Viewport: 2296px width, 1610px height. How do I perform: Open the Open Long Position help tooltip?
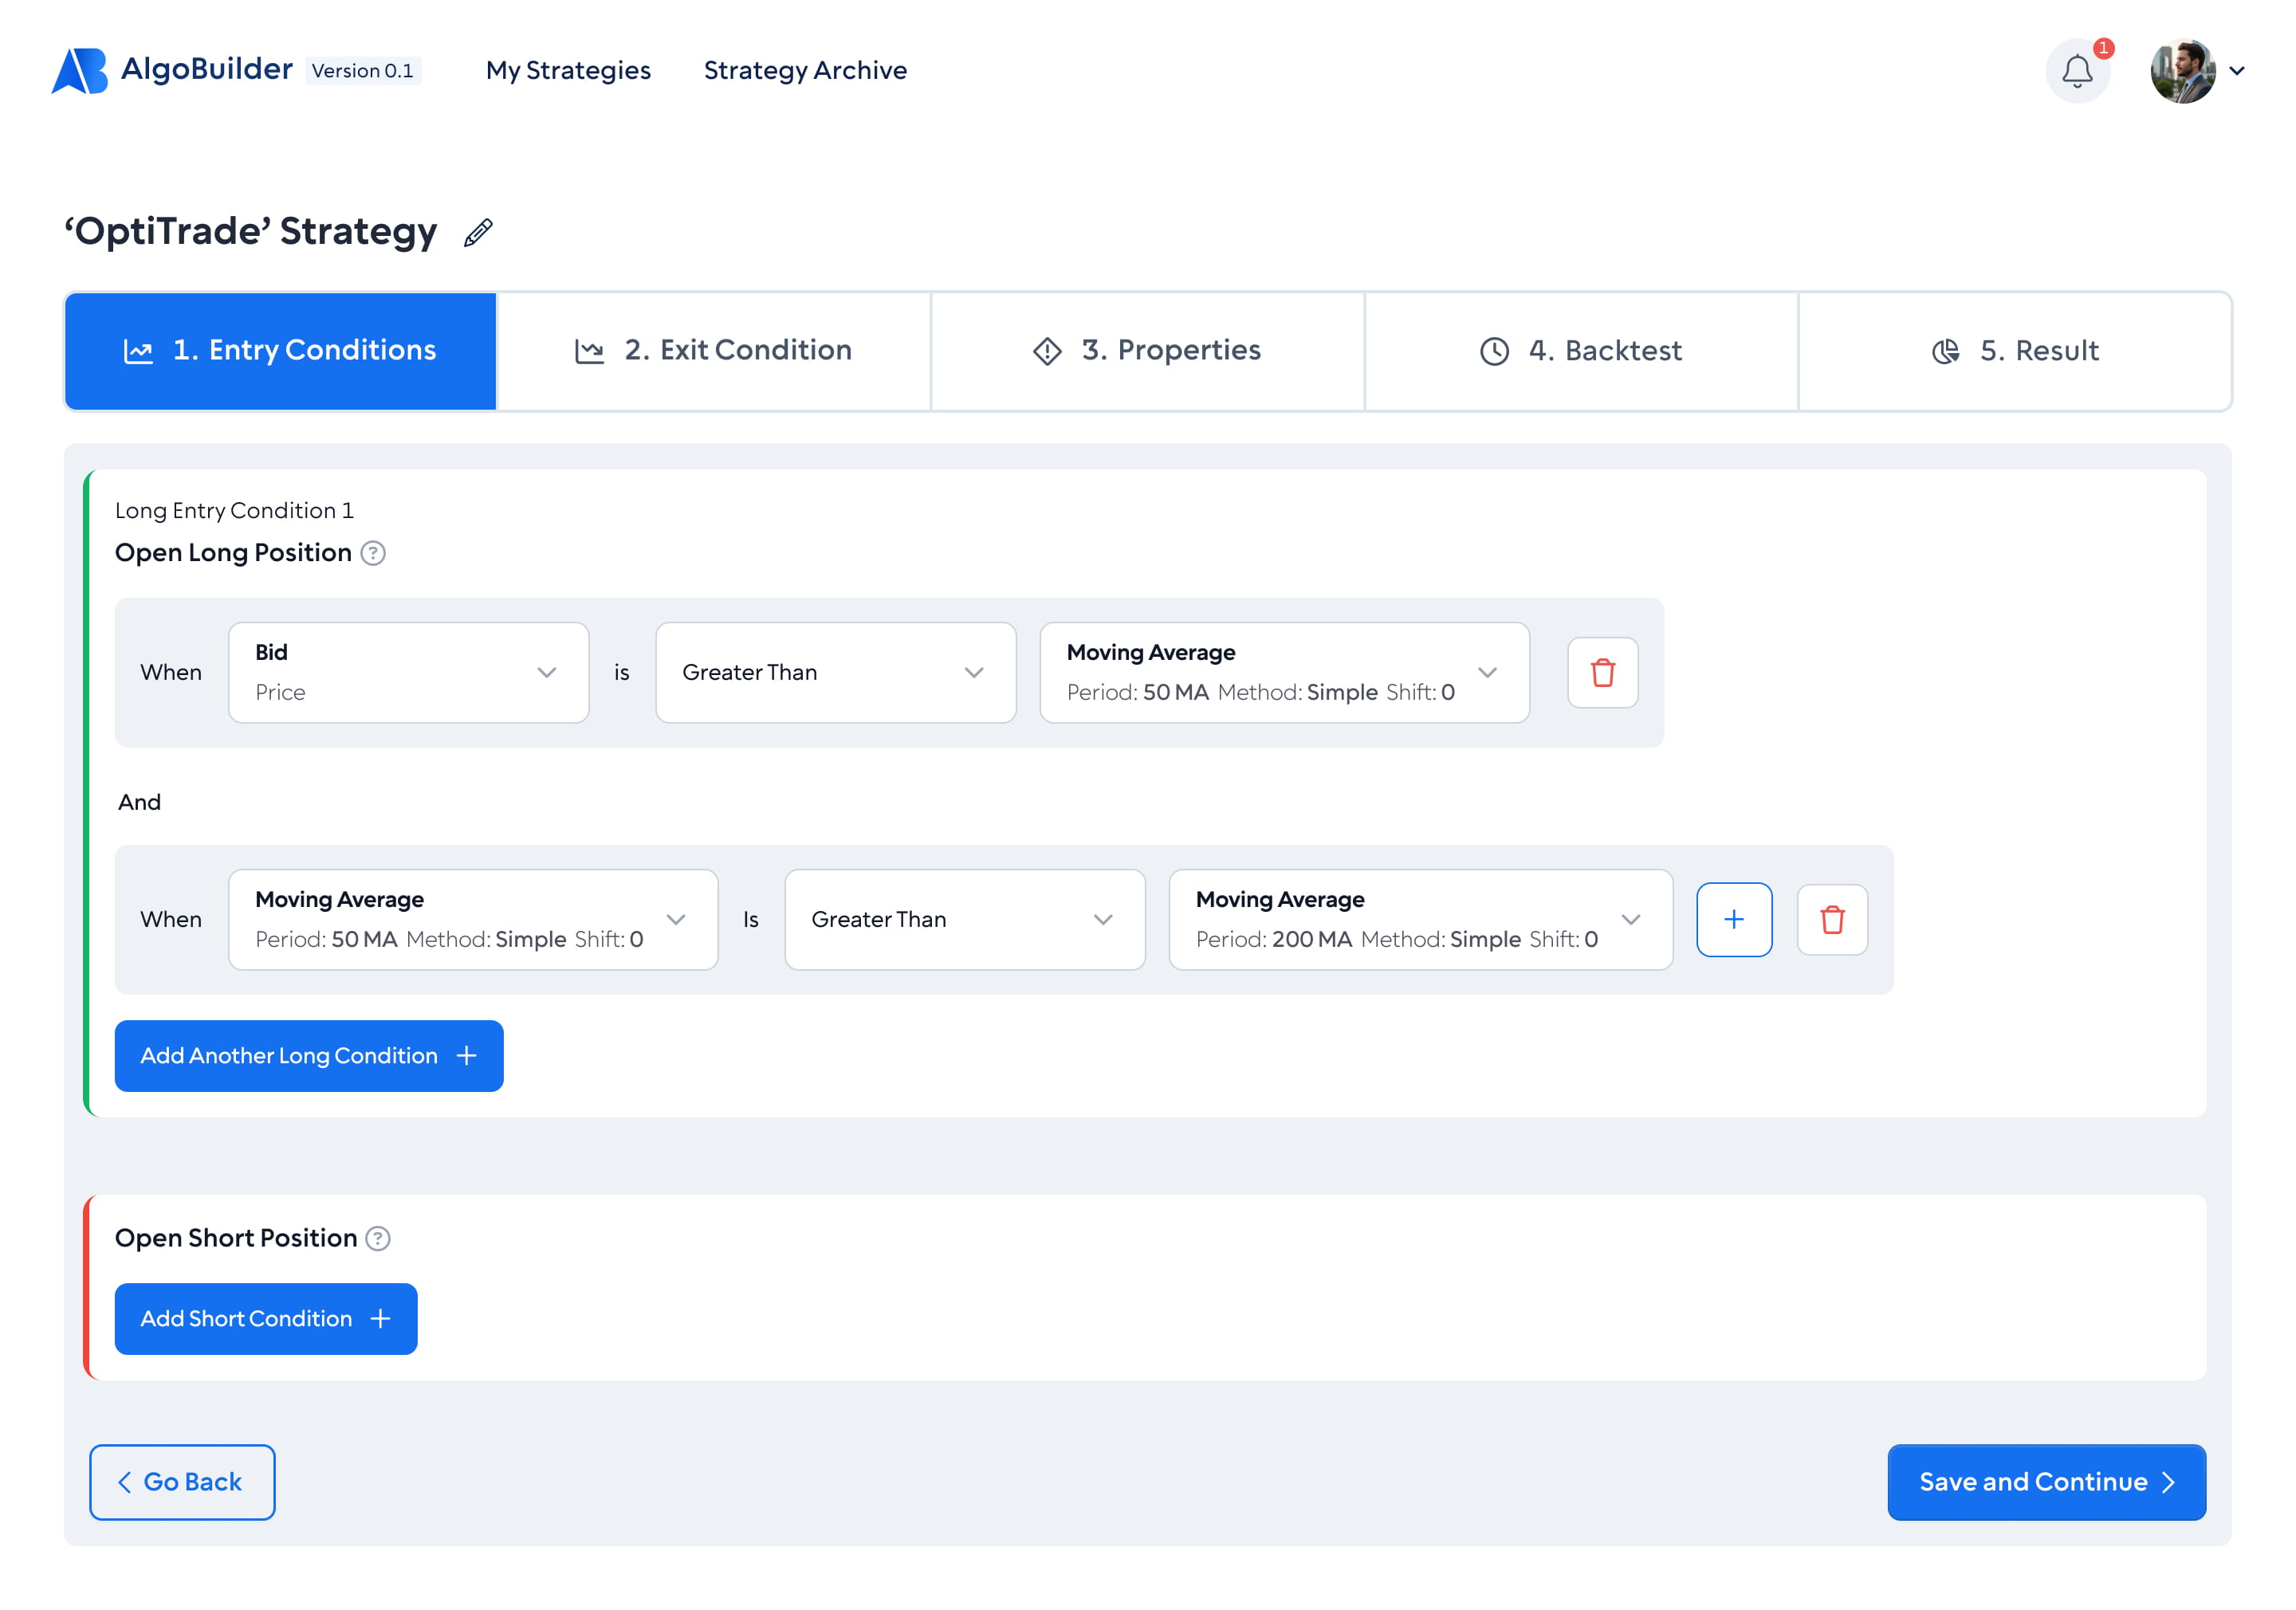(x=374, y=553)
